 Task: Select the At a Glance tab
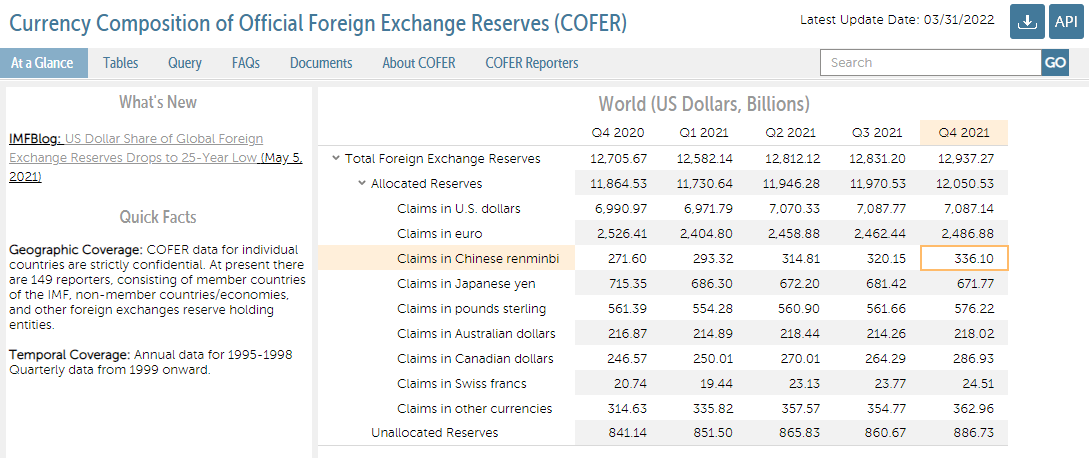(42, 63)
